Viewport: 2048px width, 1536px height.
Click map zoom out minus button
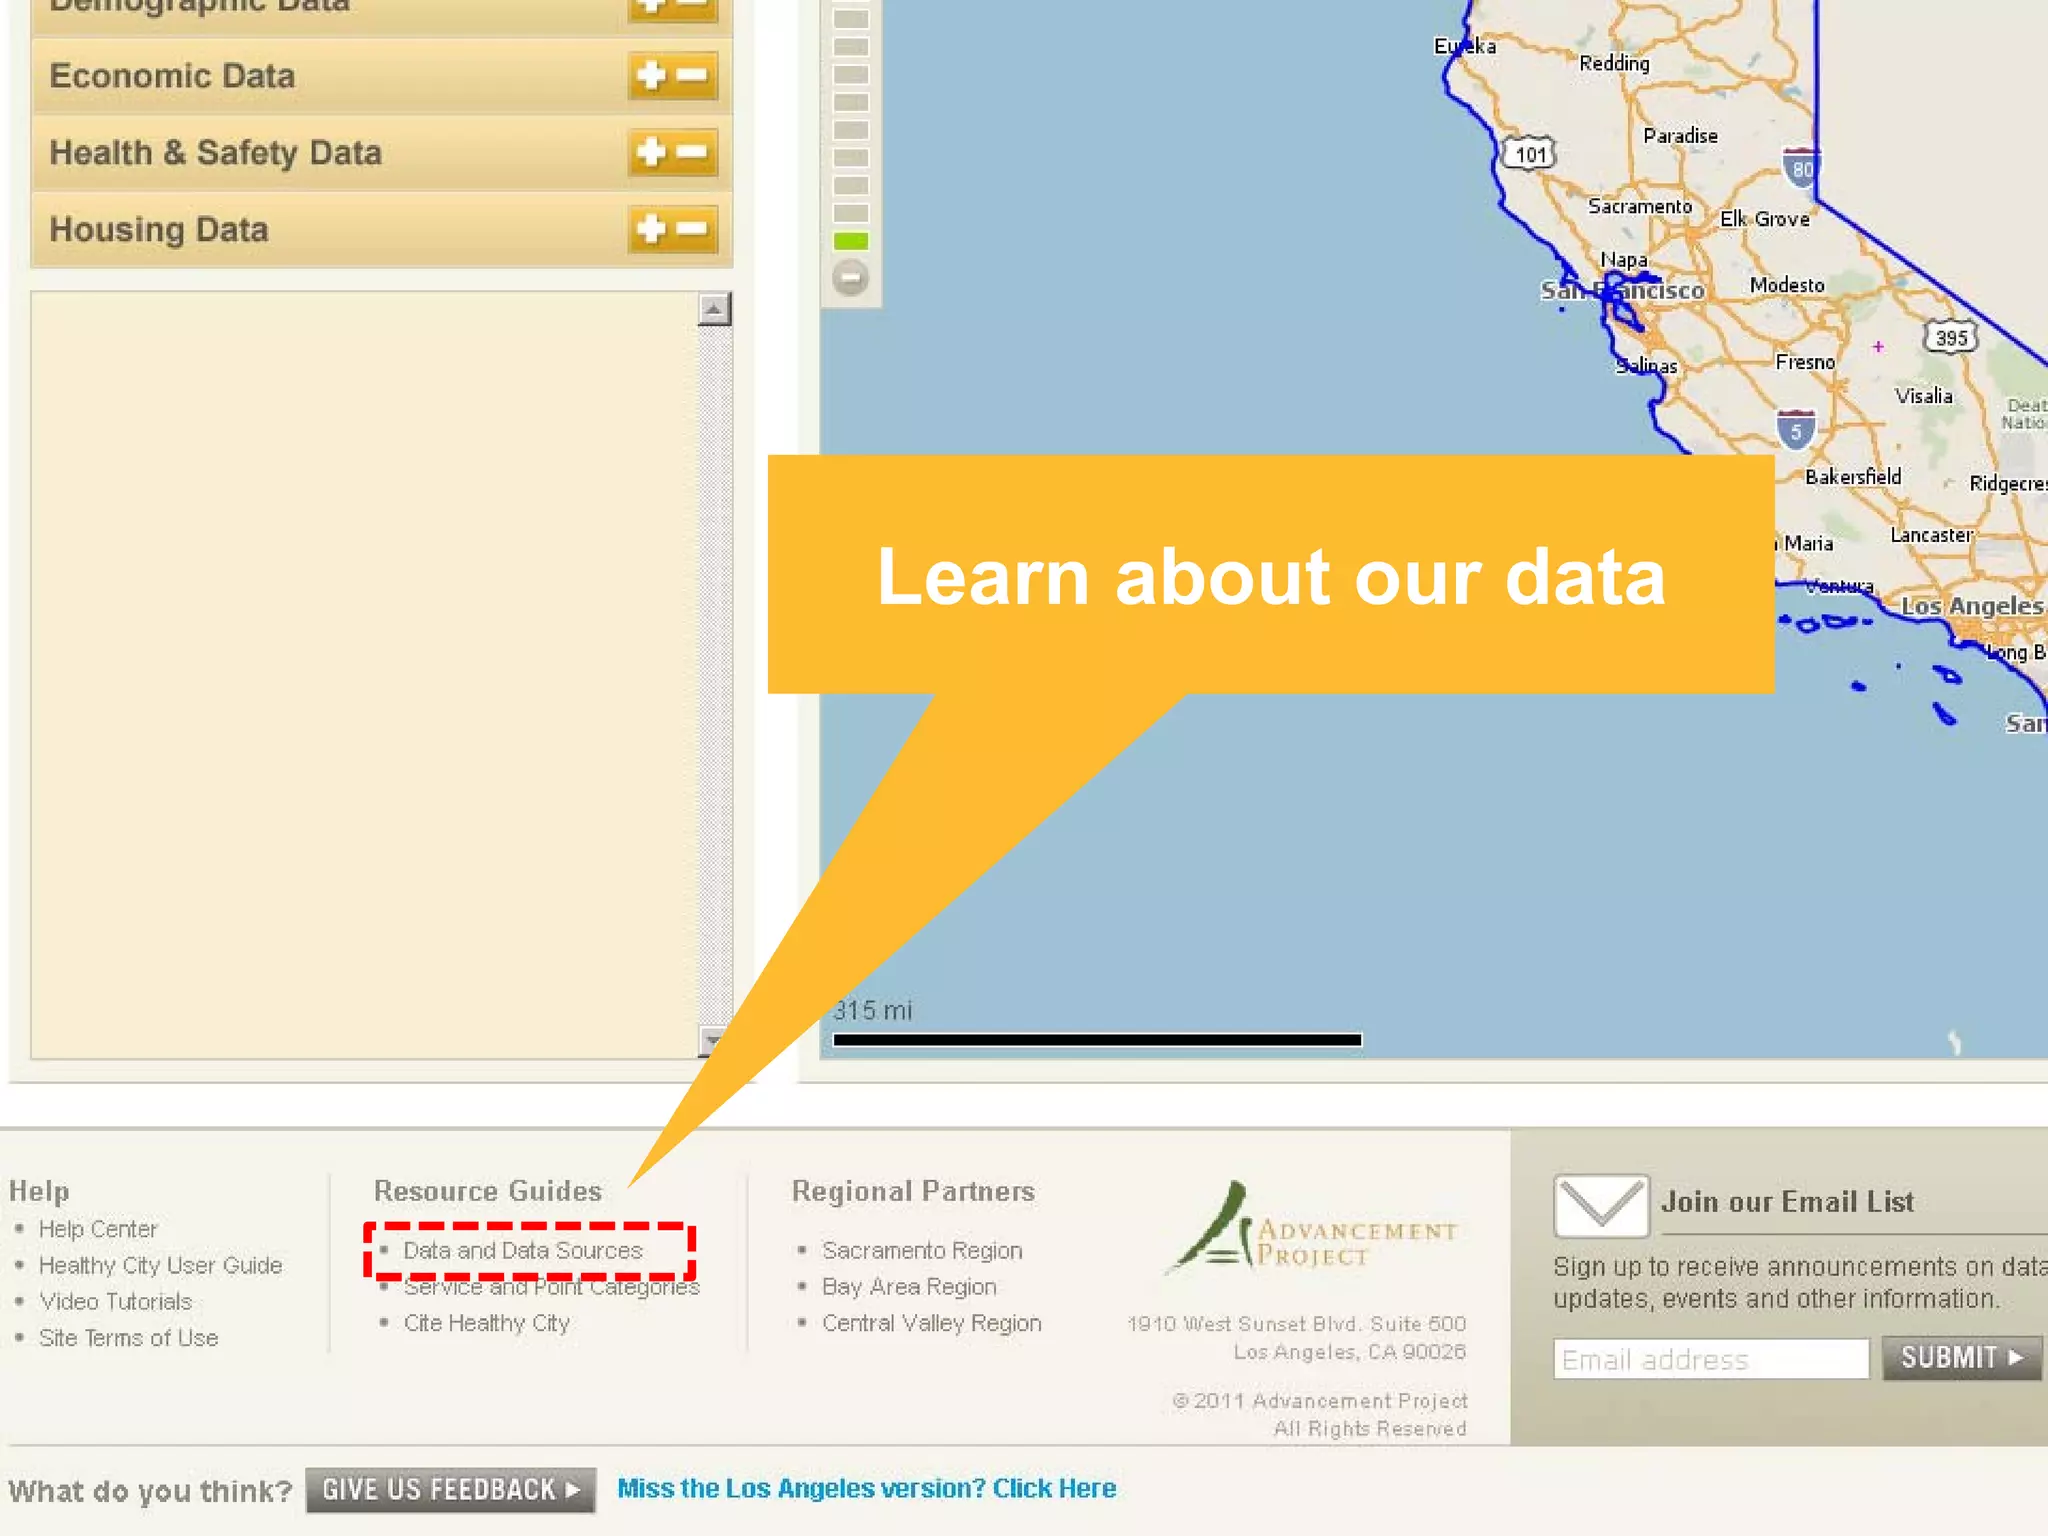point(850,277)
